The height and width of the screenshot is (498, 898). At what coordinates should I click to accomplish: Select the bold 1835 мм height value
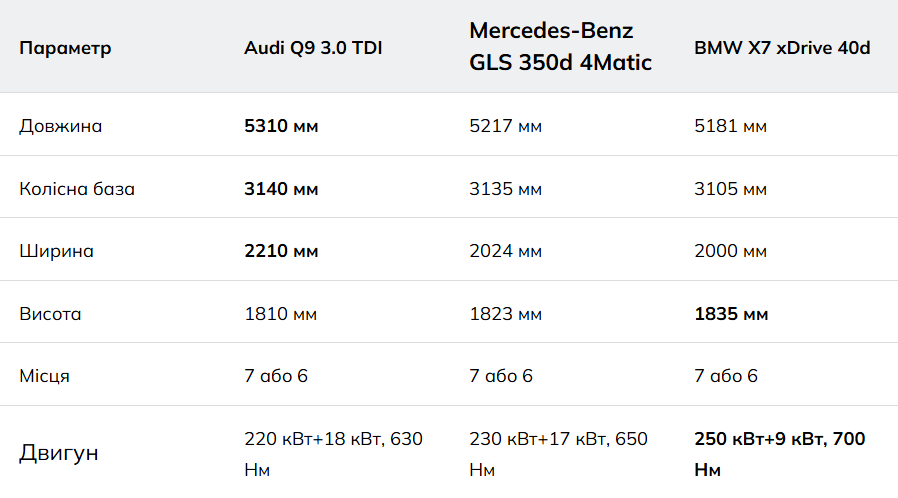[x=731, y=314]
